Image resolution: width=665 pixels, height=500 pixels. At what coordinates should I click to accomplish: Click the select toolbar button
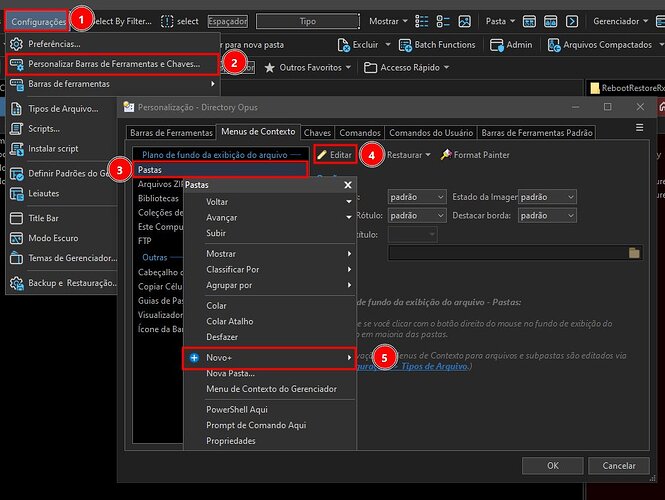point(180,21)
